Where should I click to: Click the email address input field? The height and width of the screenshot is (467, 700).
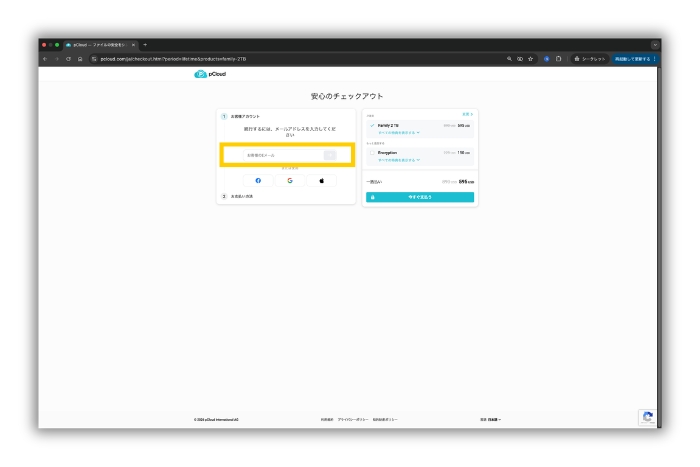272,155
